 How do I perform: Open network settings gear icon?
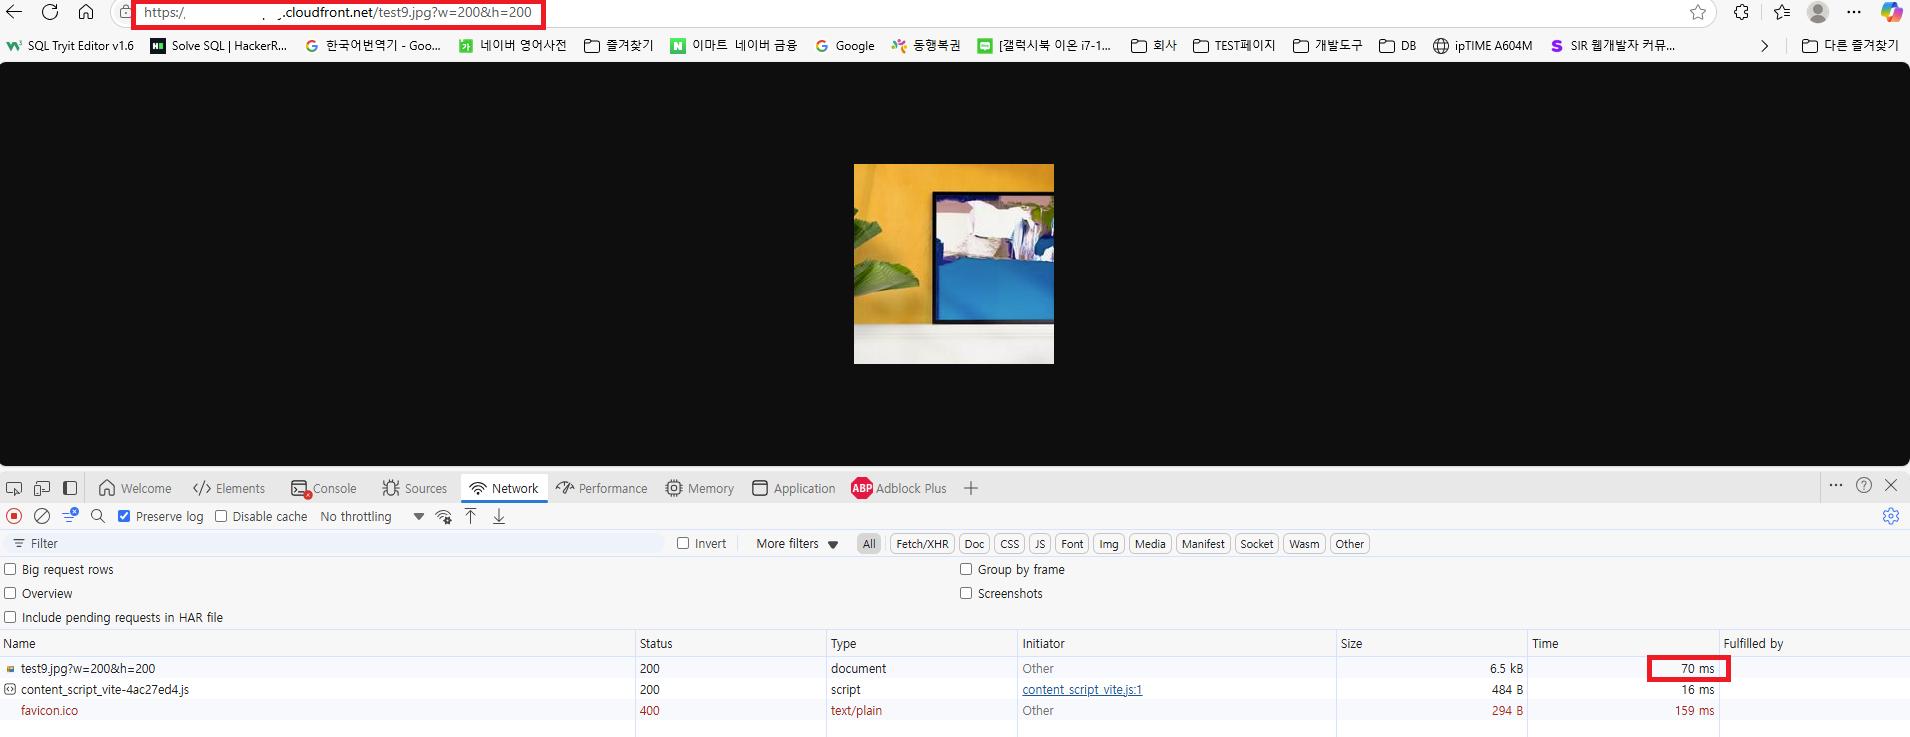click(1891, 516)
